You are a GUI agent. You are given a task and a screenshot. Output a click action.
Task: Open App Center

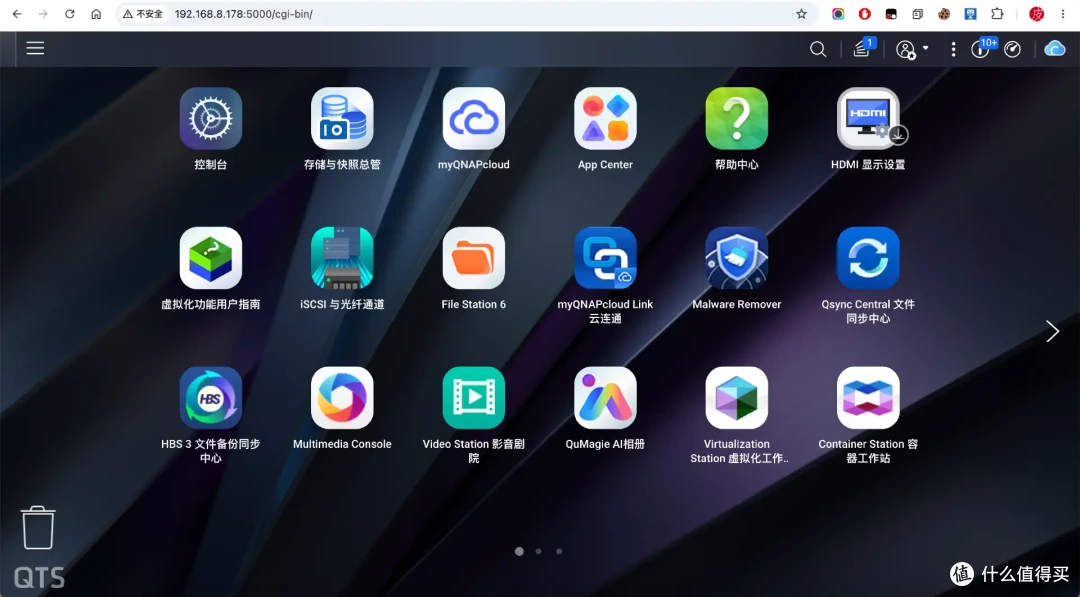(x=605, y=118)
